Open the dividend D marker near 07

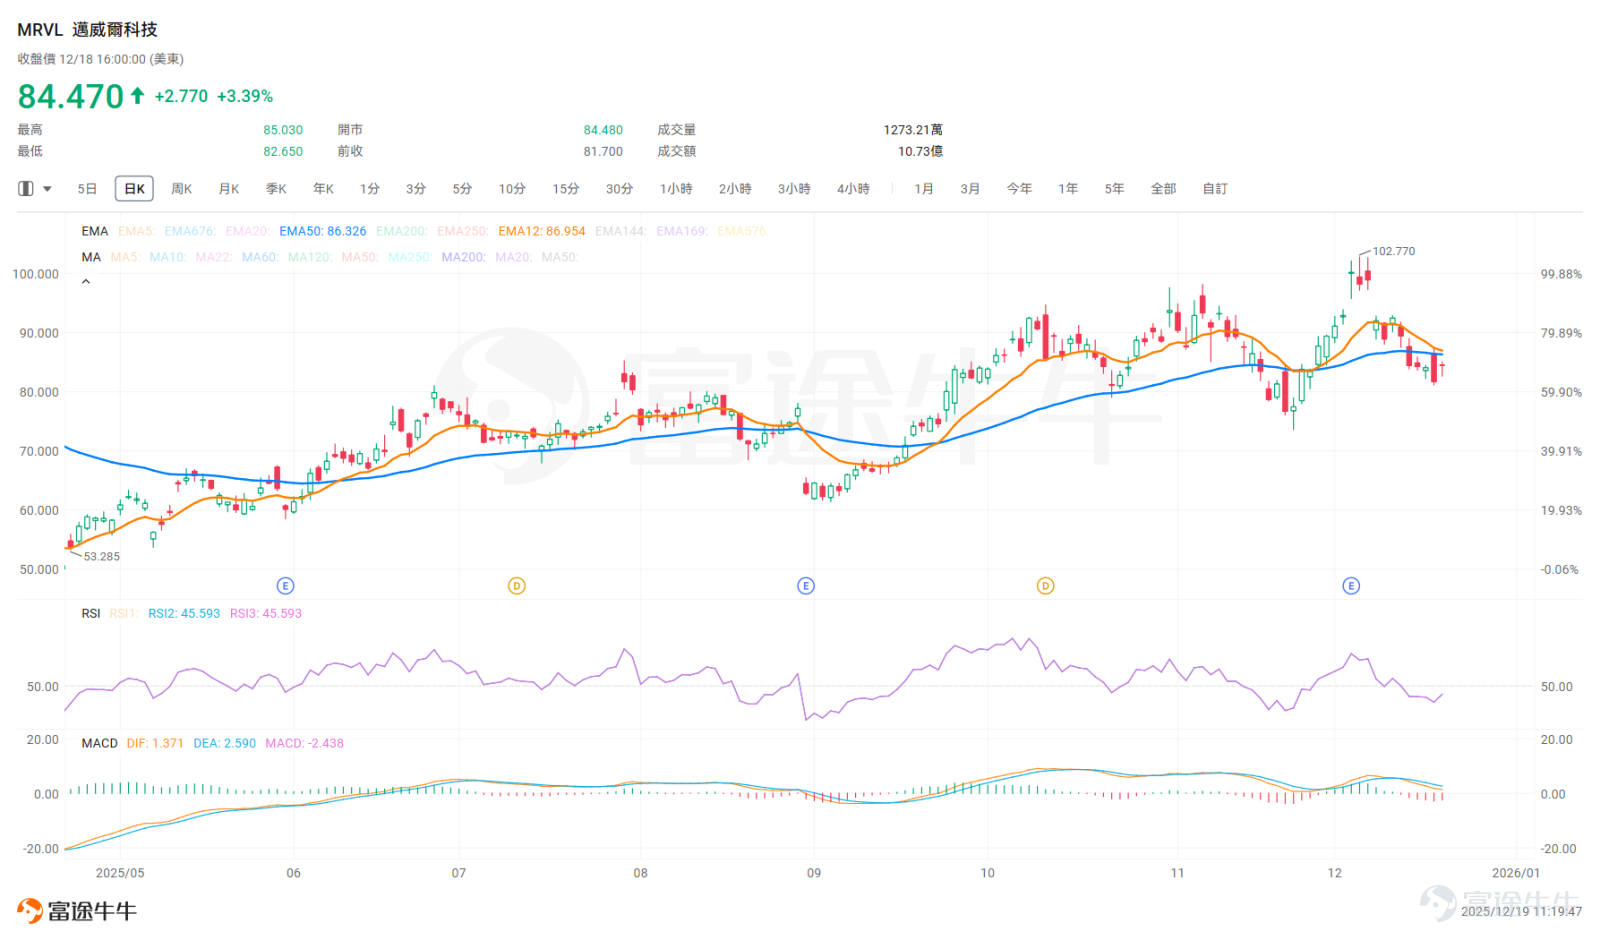click(517, 586)
